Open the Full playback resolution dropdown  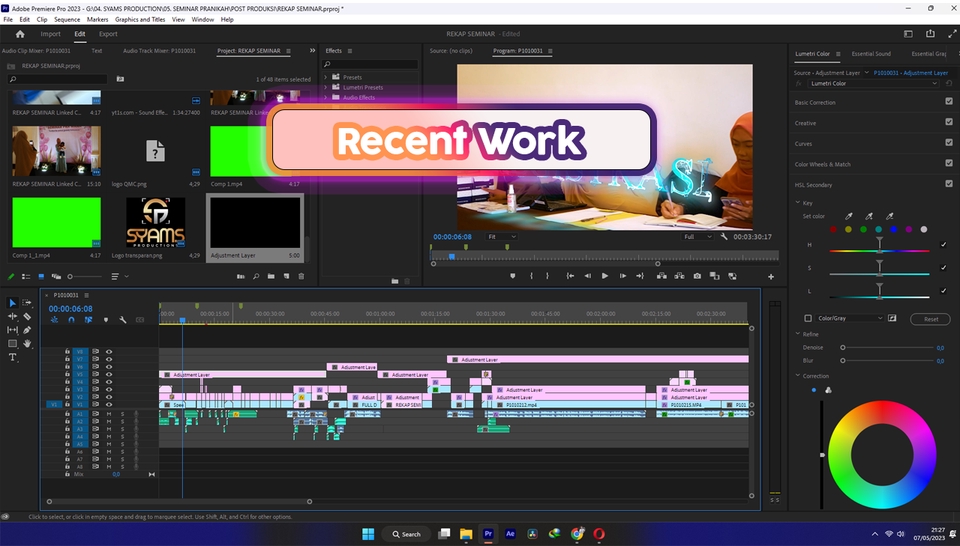click(x=698, y=237)
